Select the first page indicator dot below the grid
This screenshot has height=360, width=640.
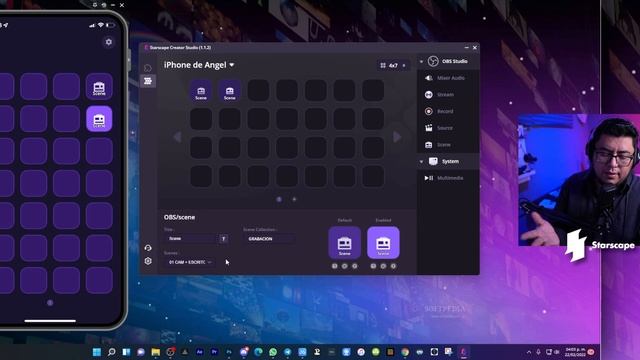point(279,200)
